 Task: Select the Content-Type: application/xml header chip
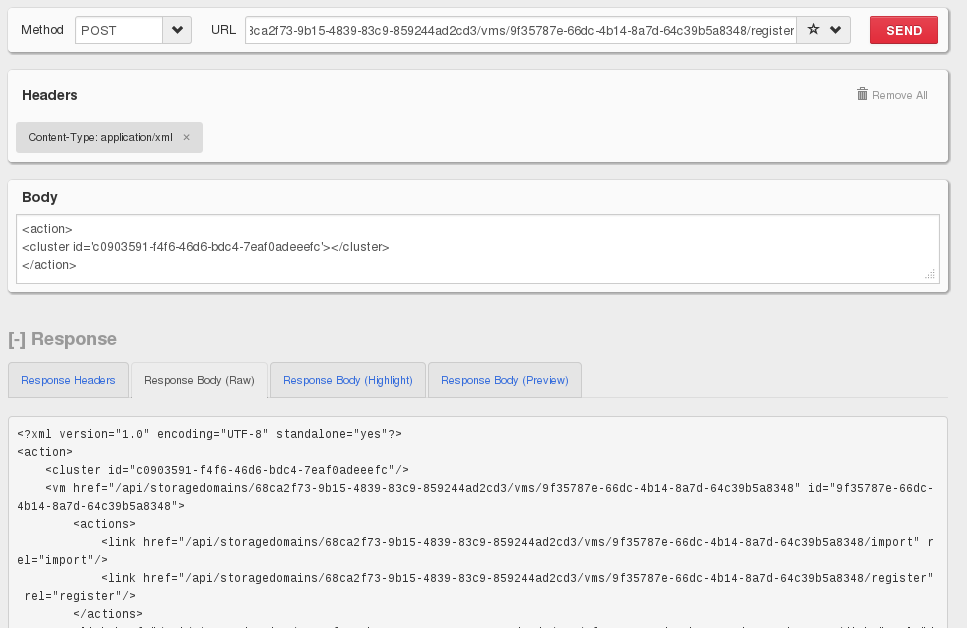pos(100,137)
